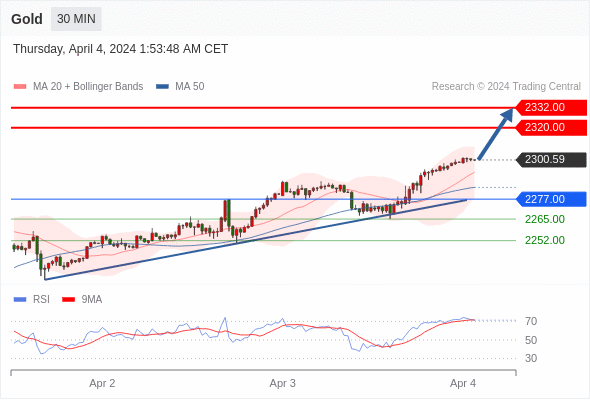Screen dimensions: 590x400
Task: Click the RSI 50 level label
Action: click(x=531, y=340)
